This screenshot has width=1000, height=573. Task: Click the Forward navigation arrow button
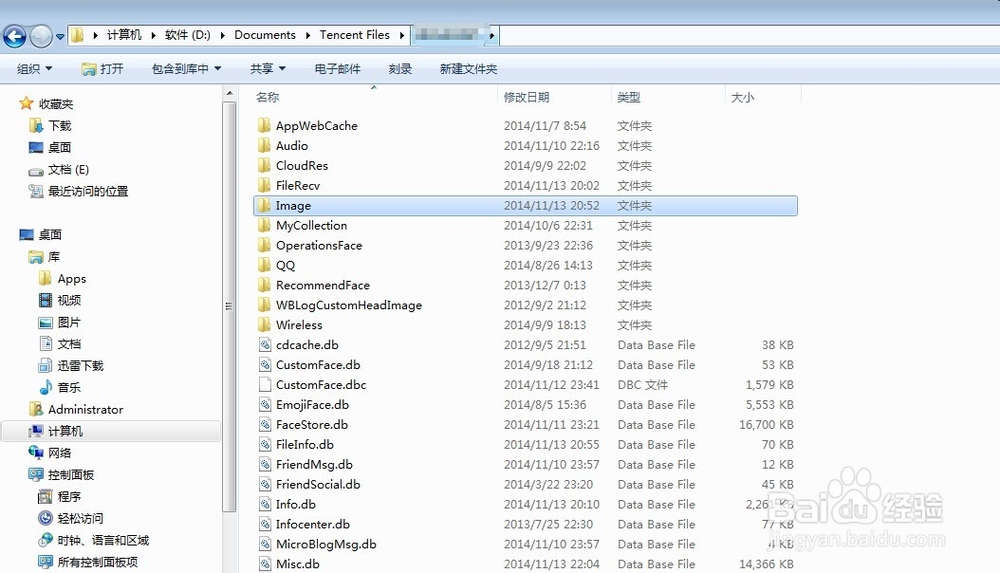[x=41, y=36]
